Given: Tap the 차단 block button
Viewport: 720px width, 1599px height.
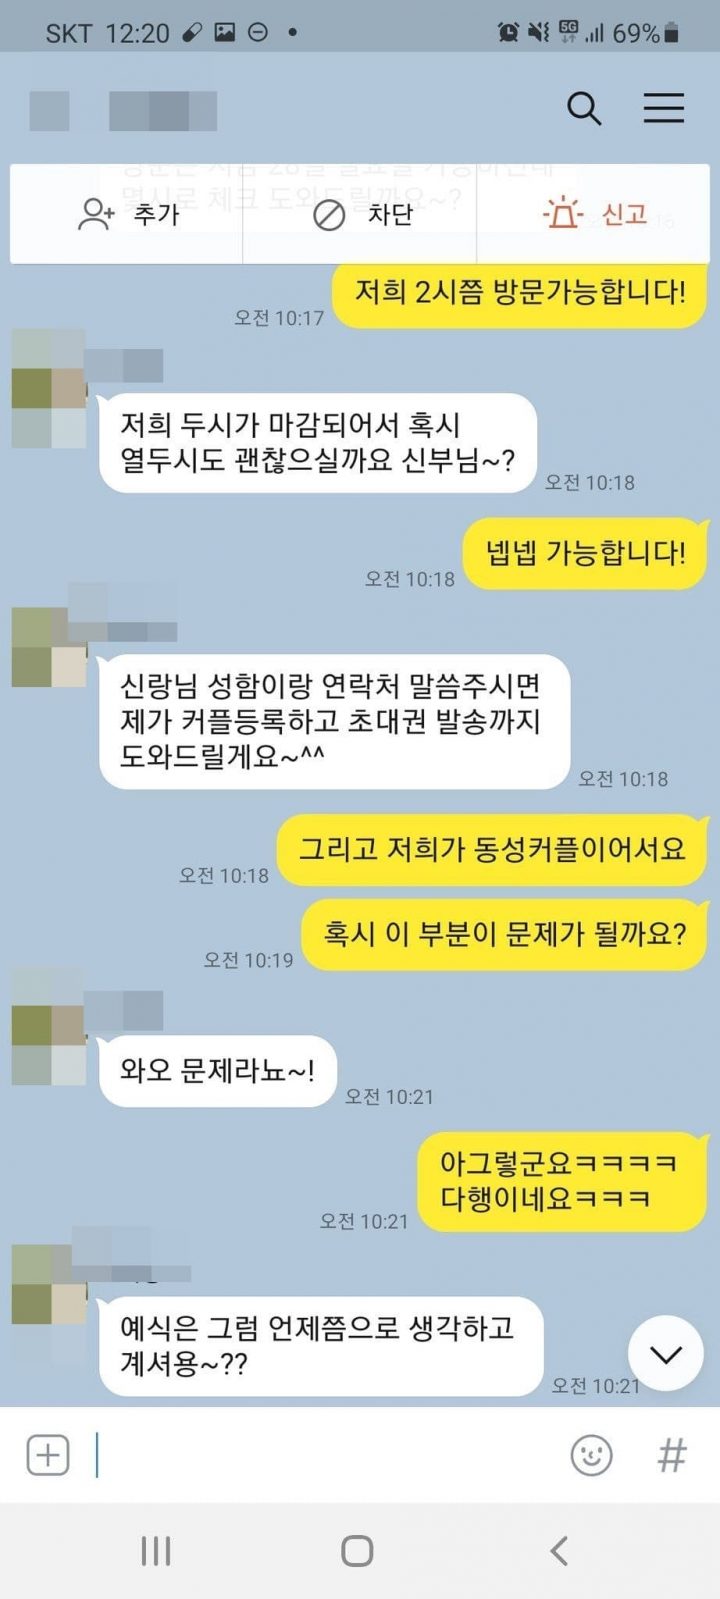Looking at the screenshot, I should [361, 214].
